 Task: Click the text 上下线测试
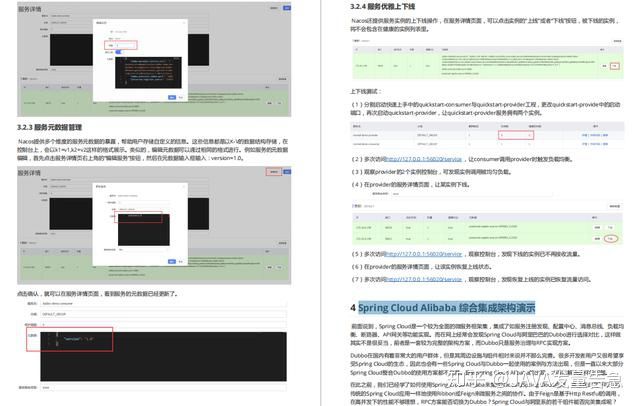tap(366, 91)
